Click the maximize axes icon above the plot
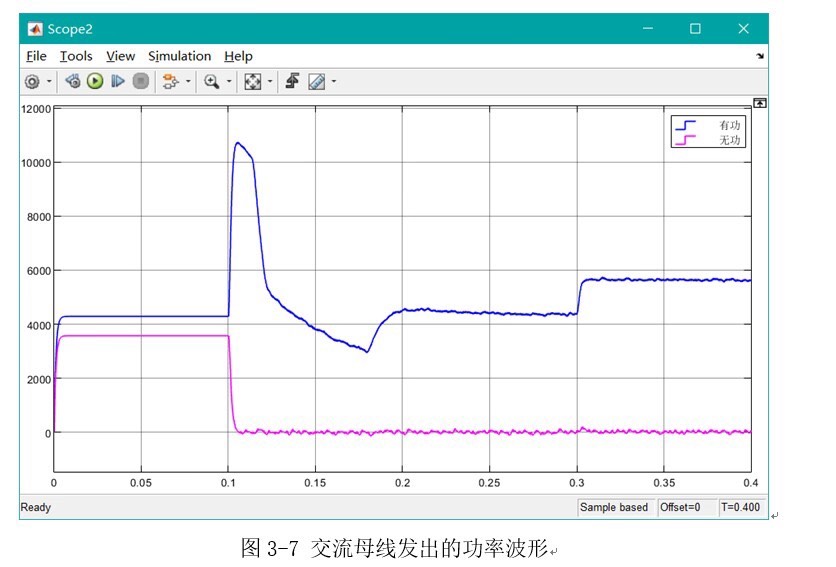Image resolution: width=836 pixels, height=567 pixels. pos(760,103)
